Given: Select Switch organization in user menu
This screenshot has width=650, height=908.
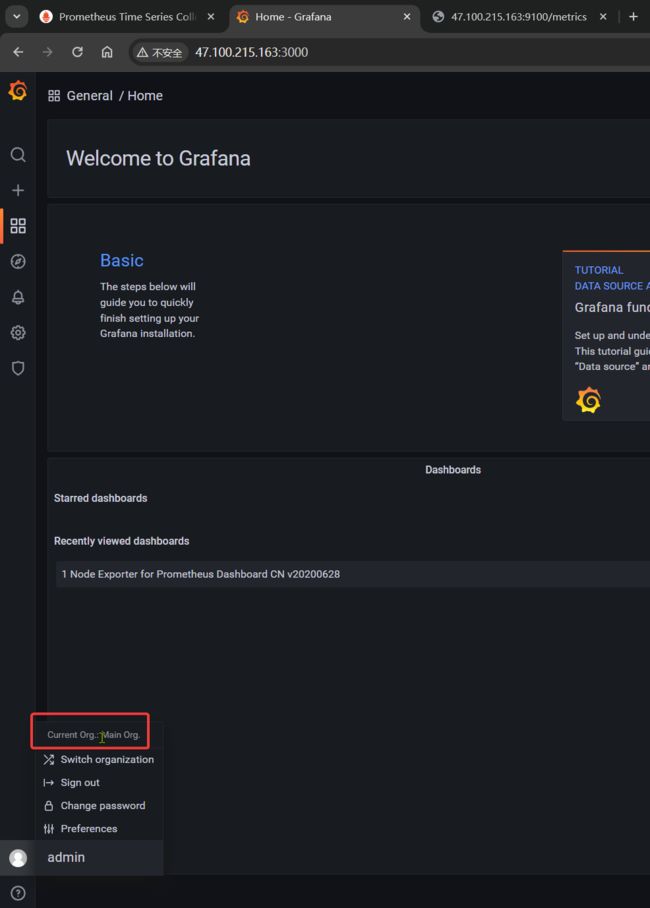Looking at the screenshot, I should tap(100, 759).
